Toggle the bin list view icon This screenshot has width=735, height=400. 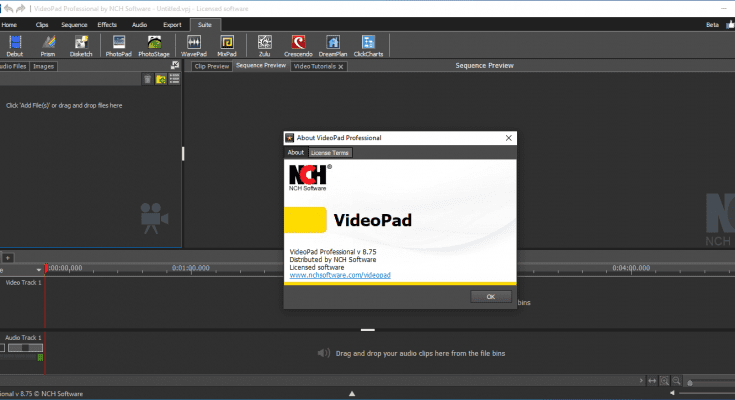point(174,79)
